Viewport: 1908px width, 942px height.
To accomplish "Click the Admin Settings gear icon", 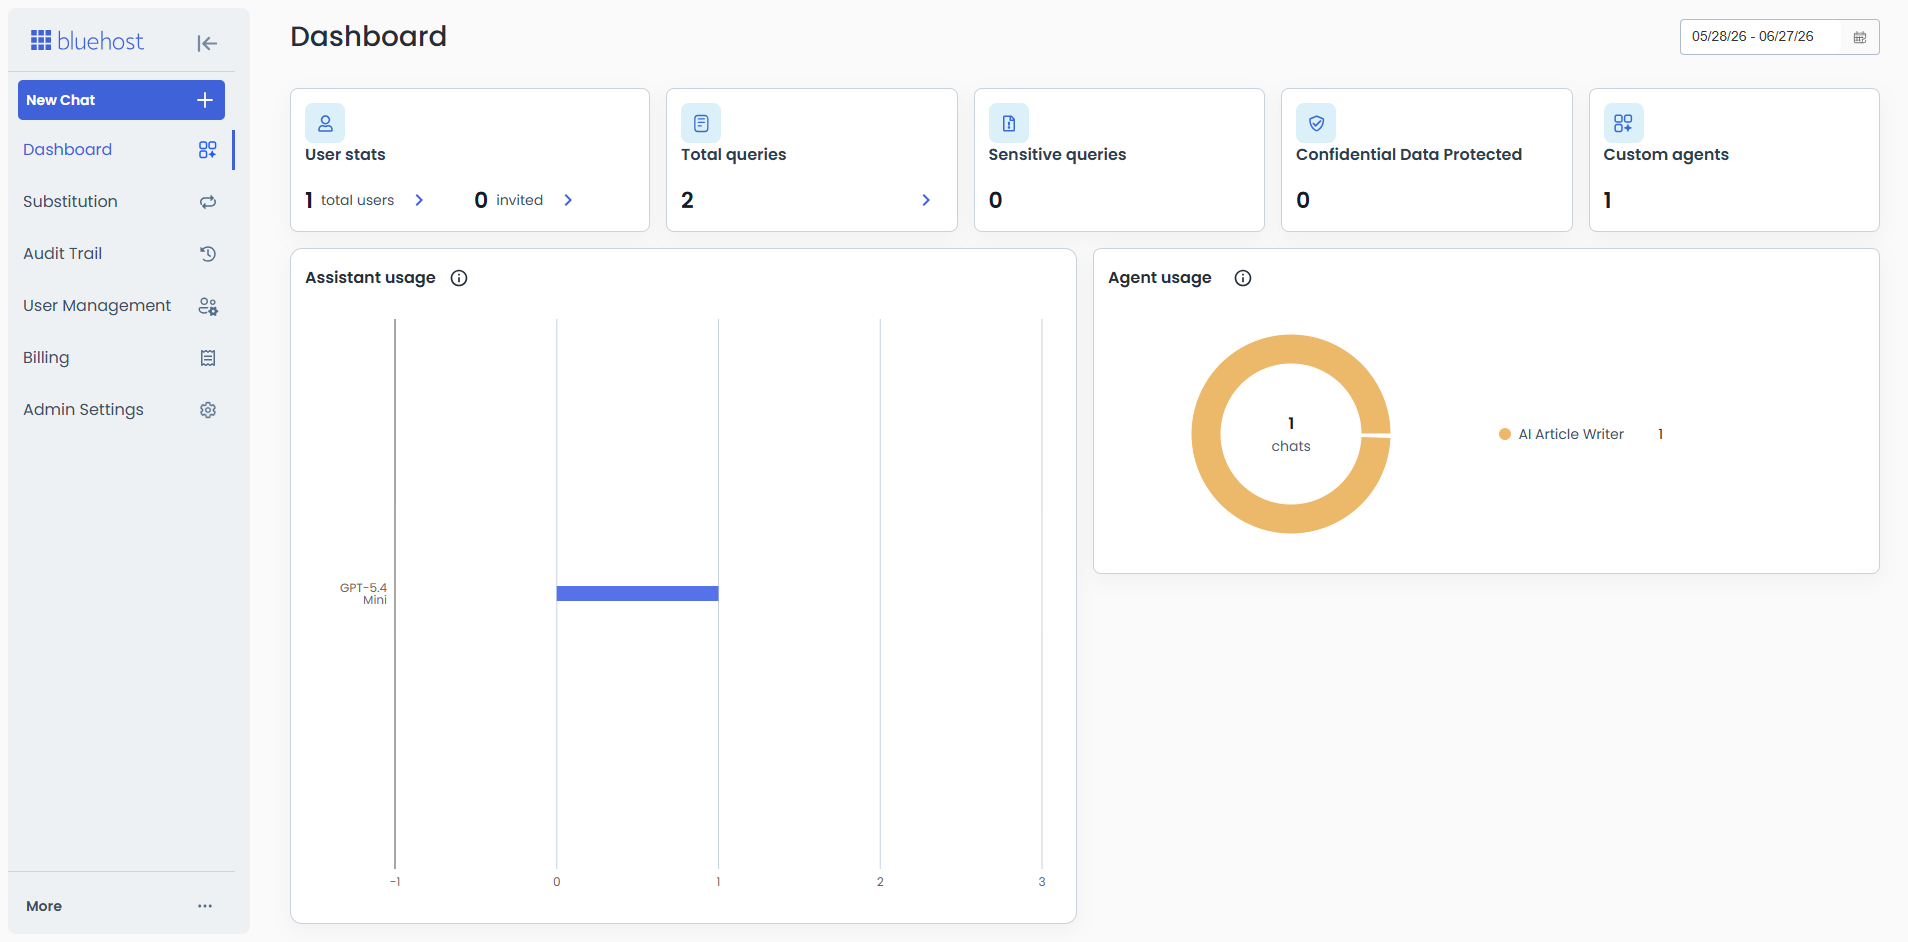I will (208, 410).
